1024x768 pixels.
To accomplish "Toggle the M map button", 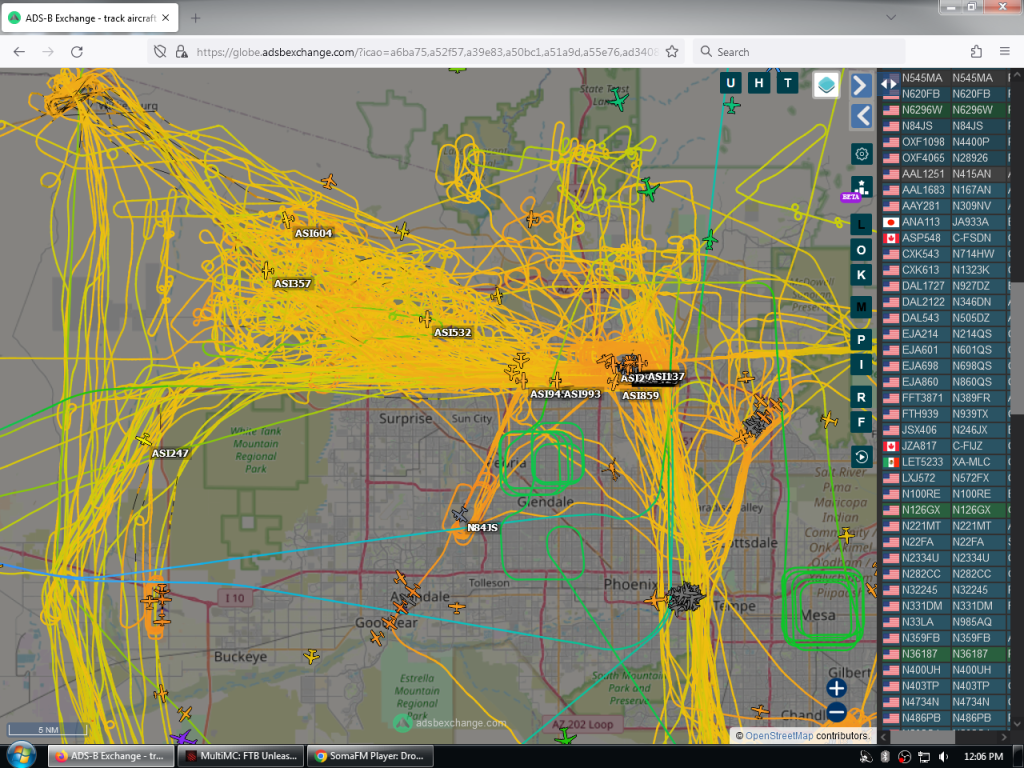I will click(861, 307).
